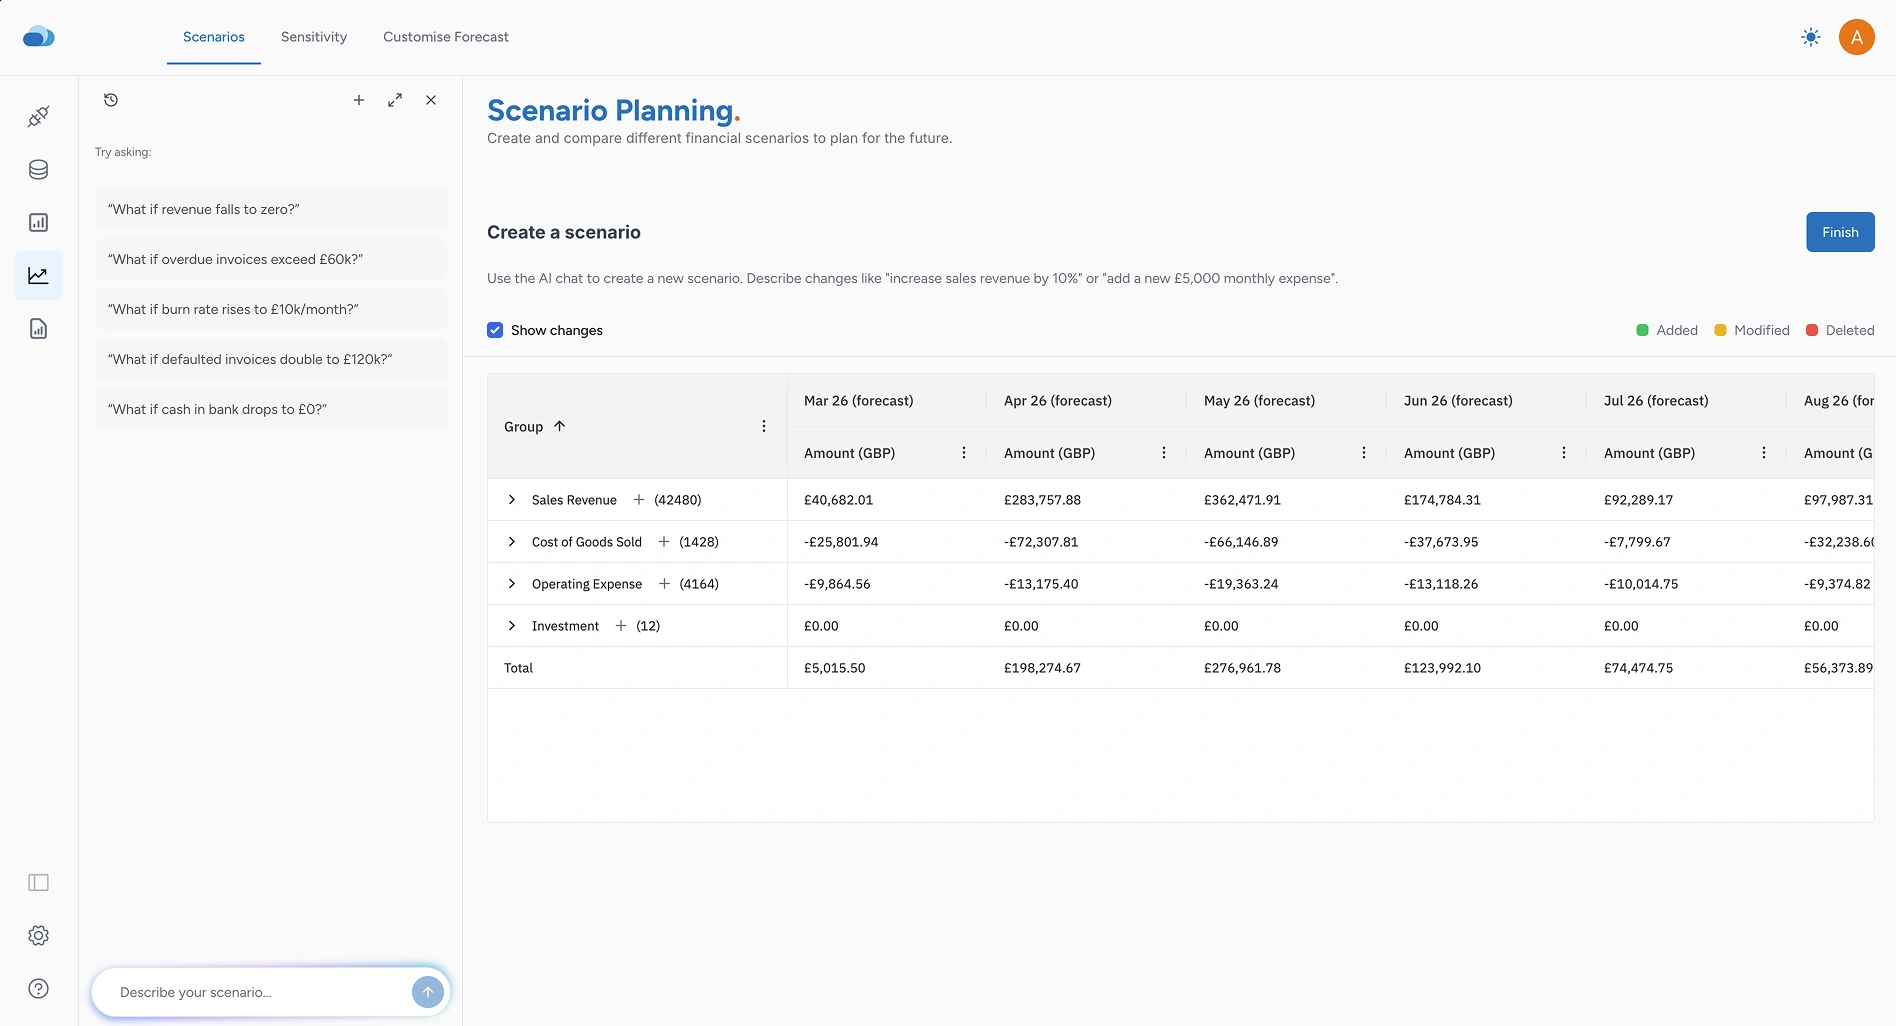Expand the chat panel to fullscreen

point(395,100)
